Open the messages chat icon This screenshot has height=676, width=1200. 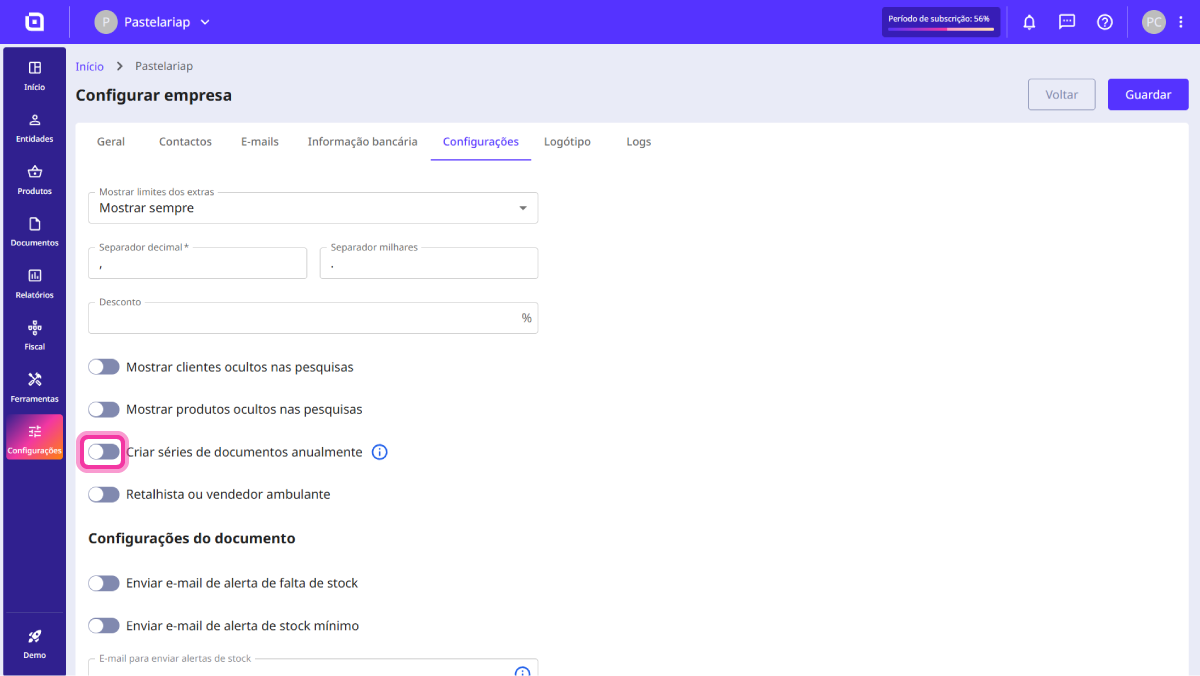[1067, 22]
